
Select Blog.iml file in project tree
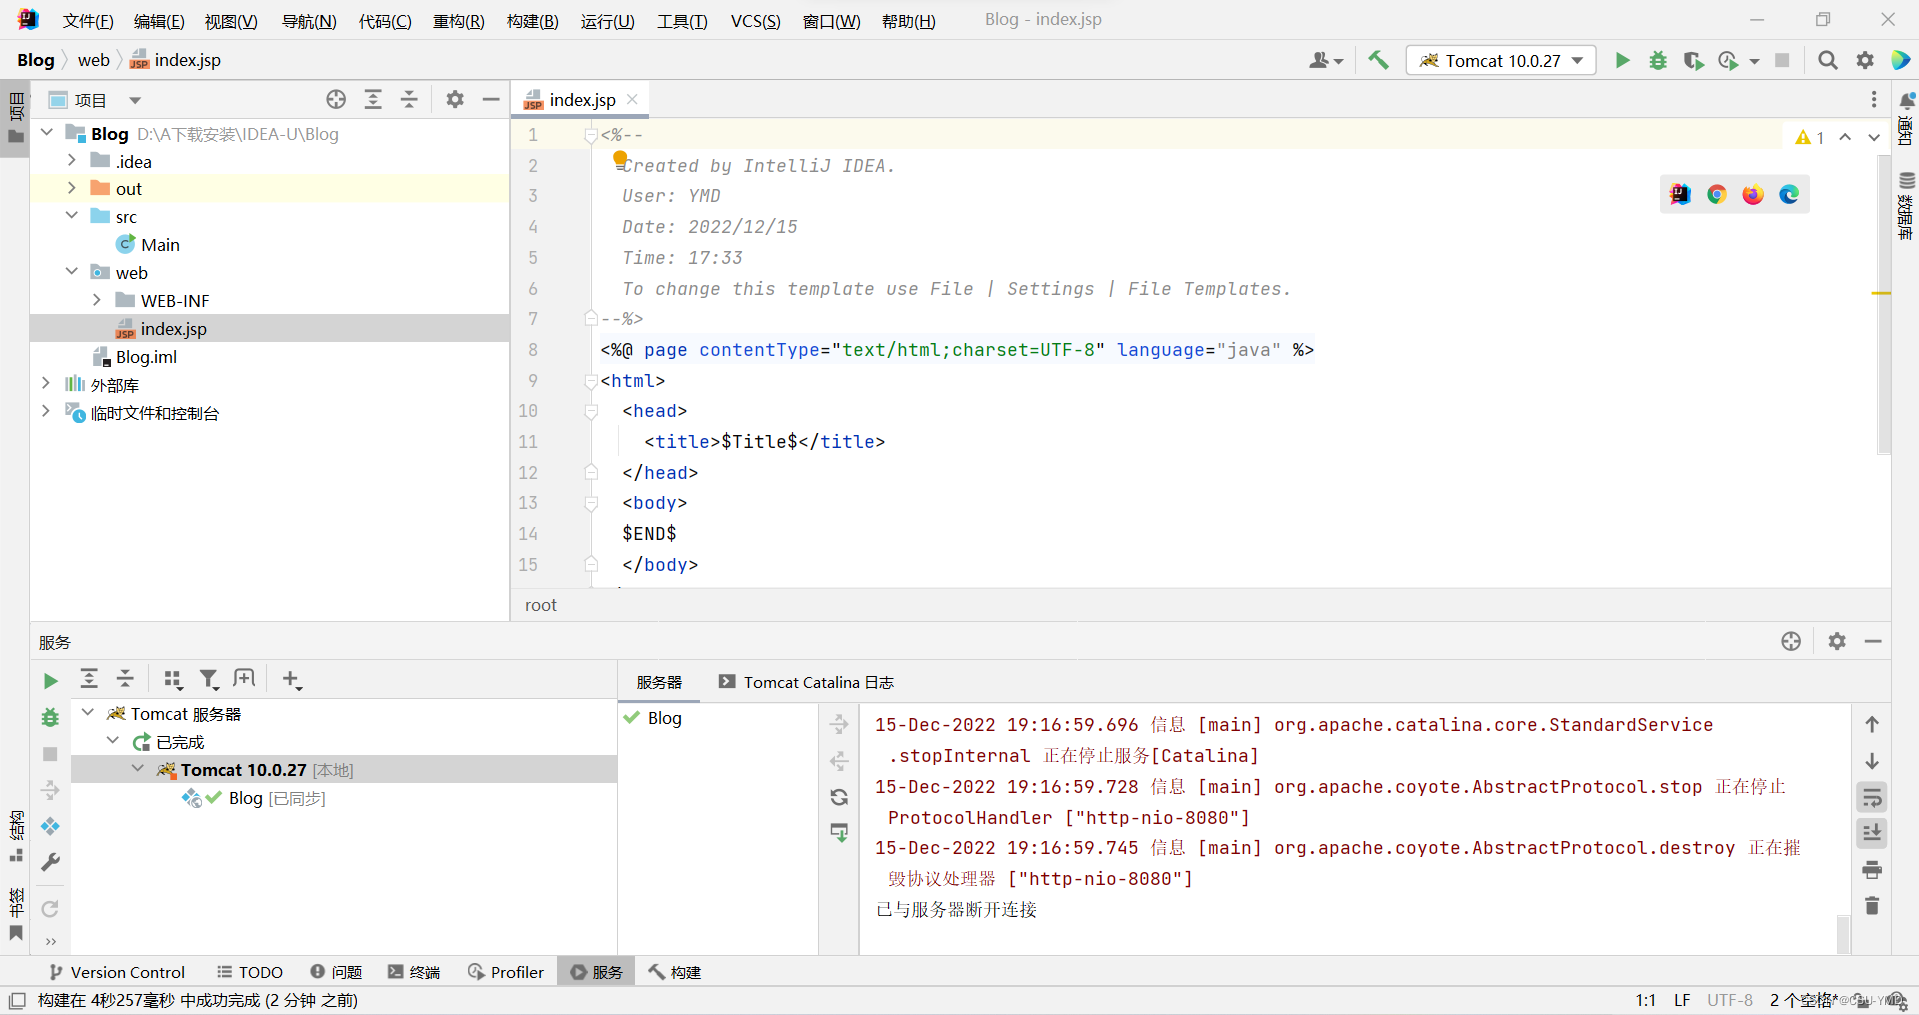coord(146,357)
